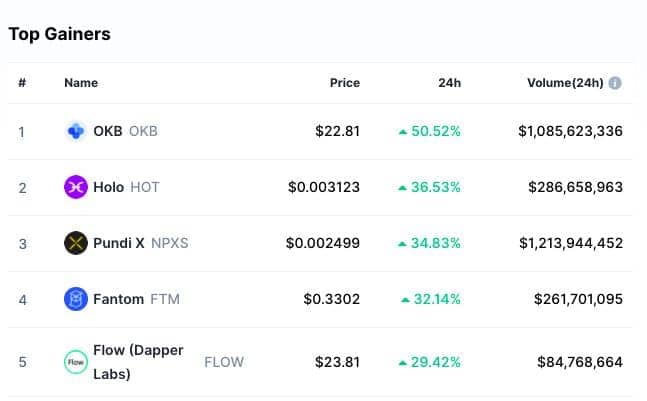Sort by the Price column header
Image resolution: width=647 pixels, height=401 pixels.
(345, 83)
